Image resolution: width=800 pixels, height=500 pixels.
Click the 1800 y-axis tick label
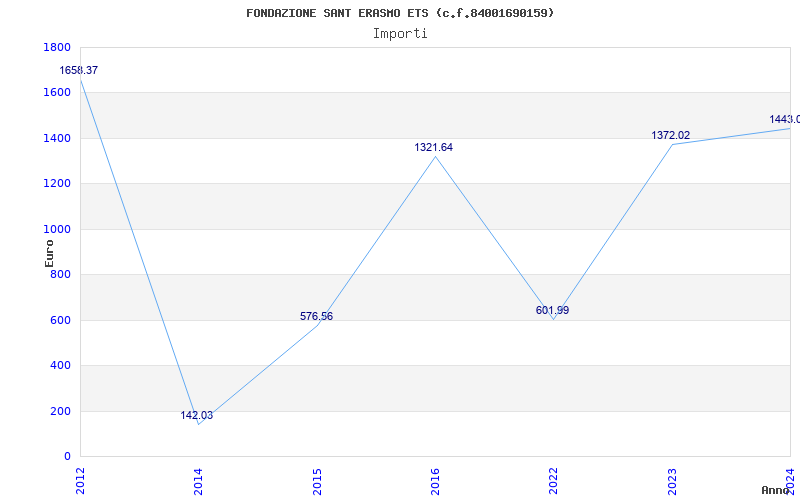tap(57, 47)
